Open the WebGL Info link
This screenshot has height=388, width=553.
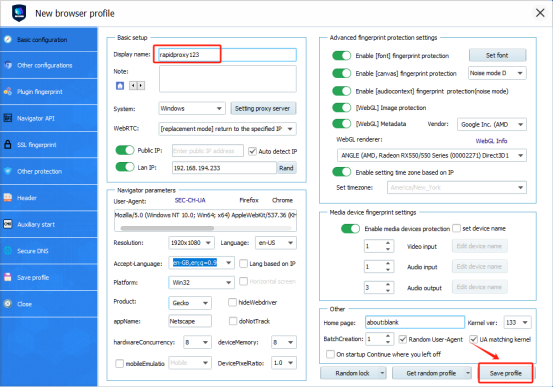coord(491,141)
